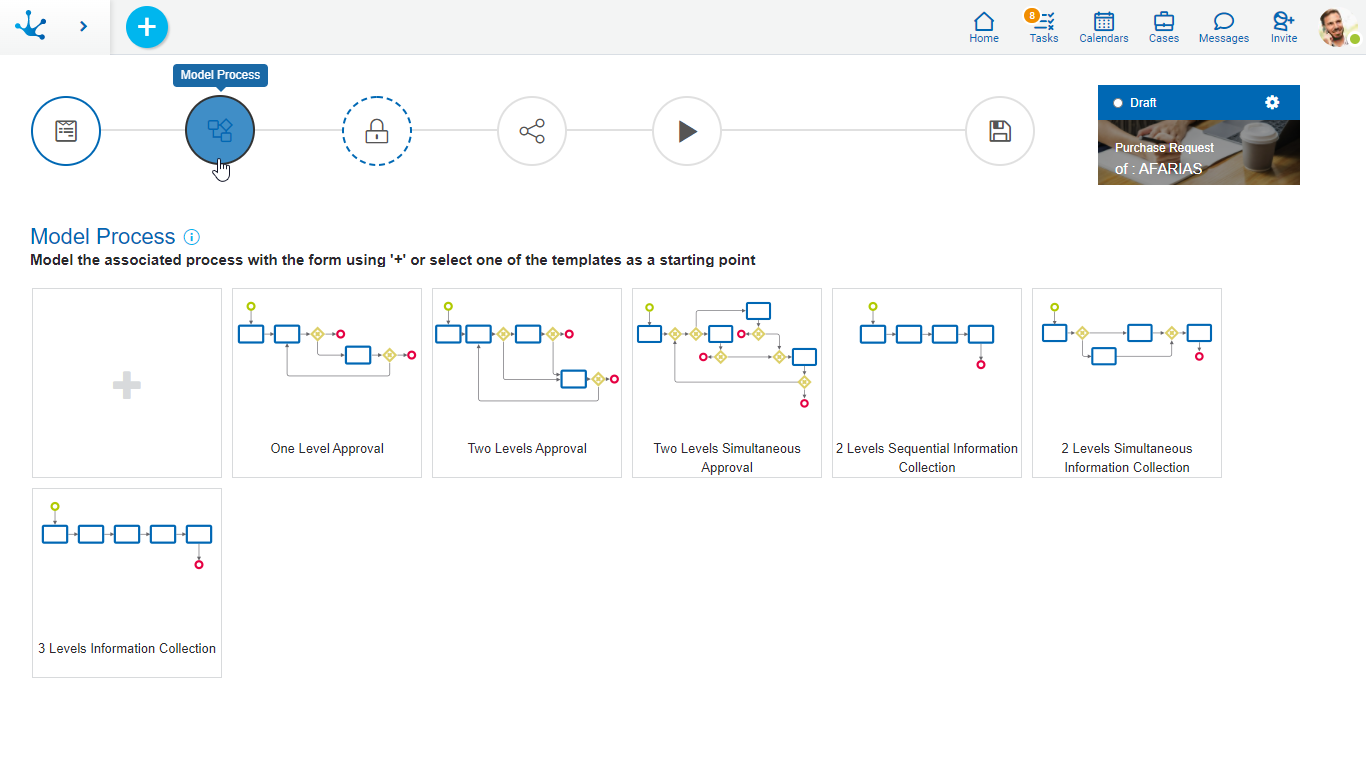Screen dimensions: 1366x768
Task: Click the save floppy disk icon
Action: [999, 131]
